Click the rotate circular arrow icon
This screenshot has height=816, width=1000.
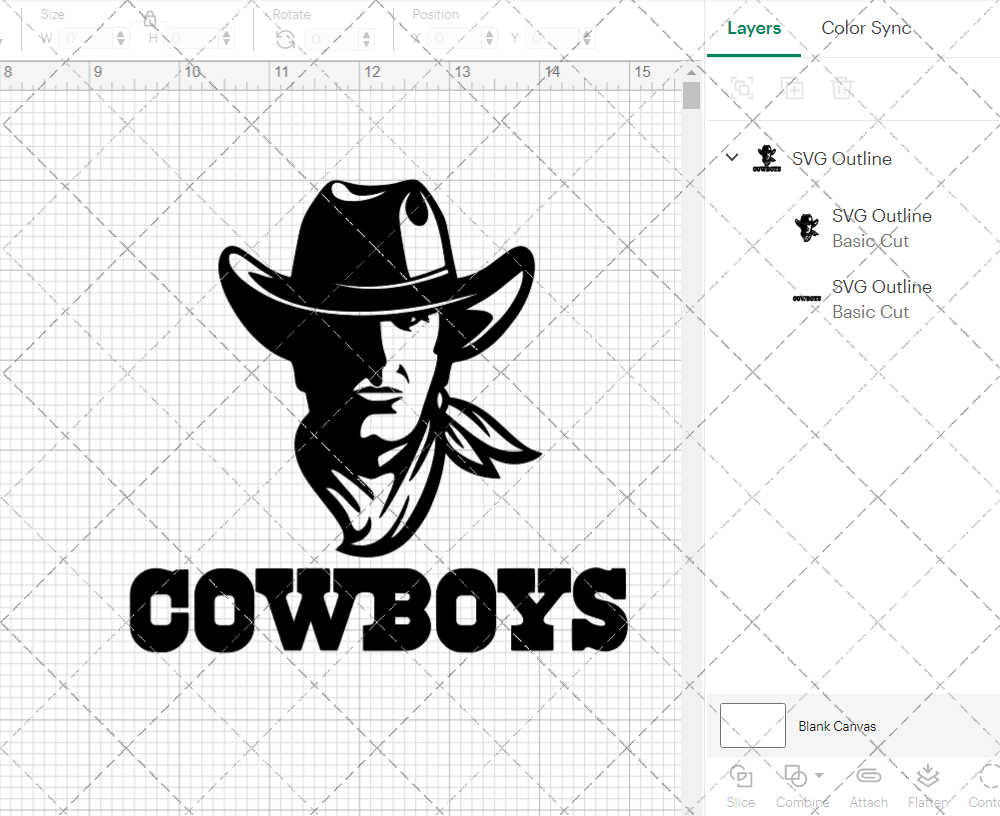tap(286, 40)
